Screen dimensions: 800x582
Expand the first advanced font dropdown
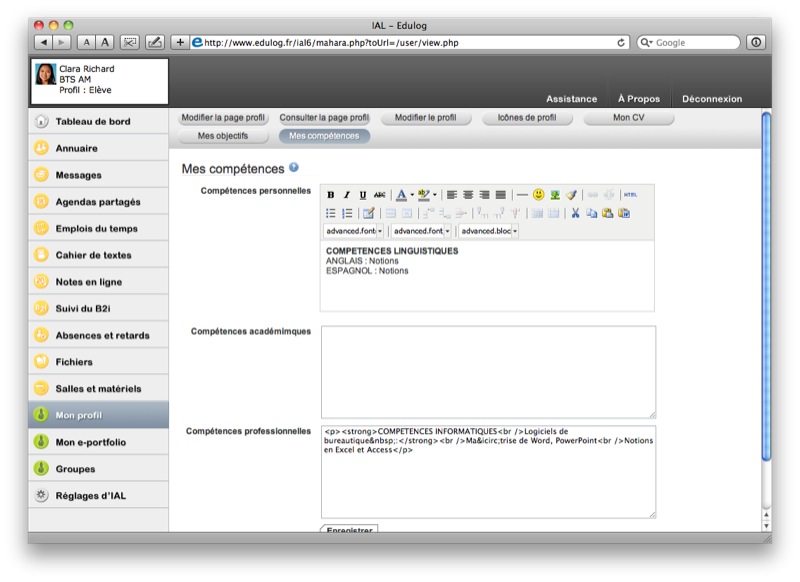[x=380, y=231]
